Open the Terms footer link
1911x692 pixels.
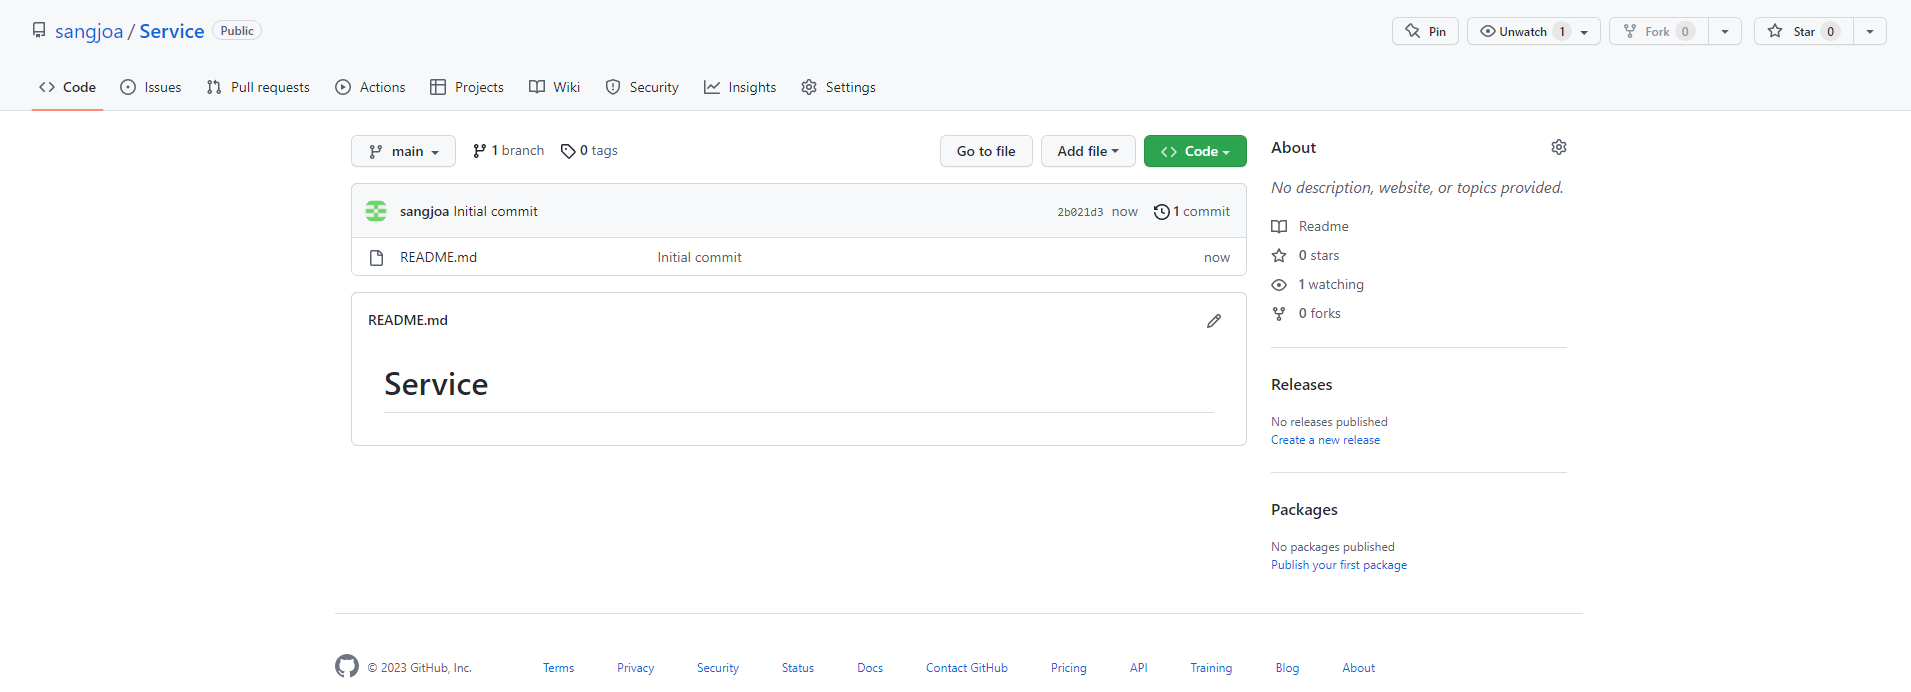pyautogui.click(x=559, y=668)
